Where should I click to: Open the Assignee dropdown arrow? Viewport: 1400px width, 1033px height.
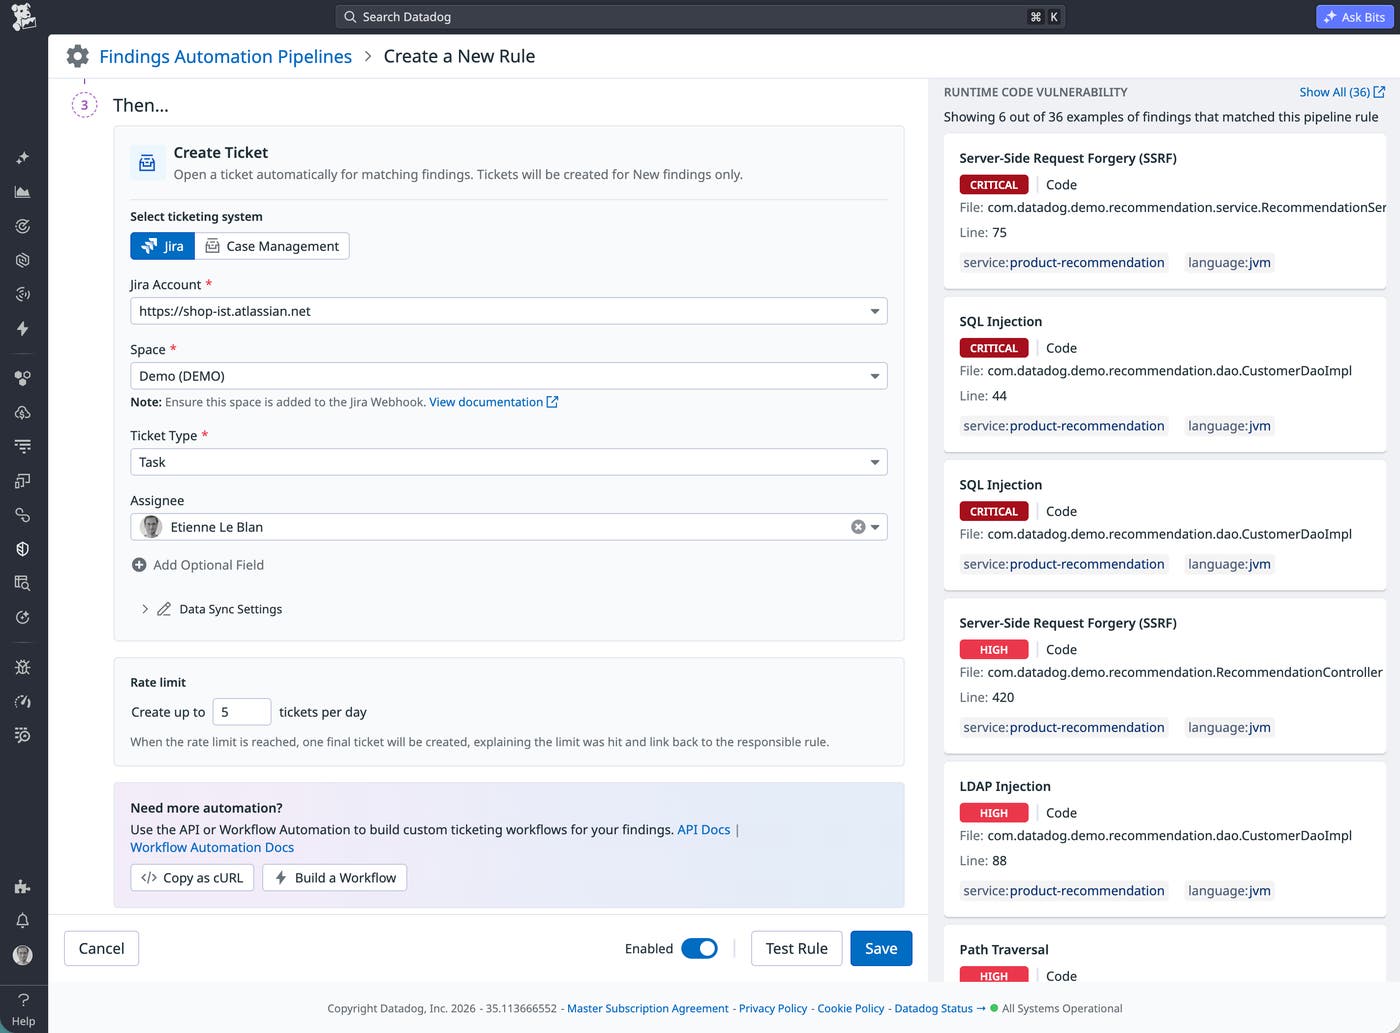coord(875,527)
